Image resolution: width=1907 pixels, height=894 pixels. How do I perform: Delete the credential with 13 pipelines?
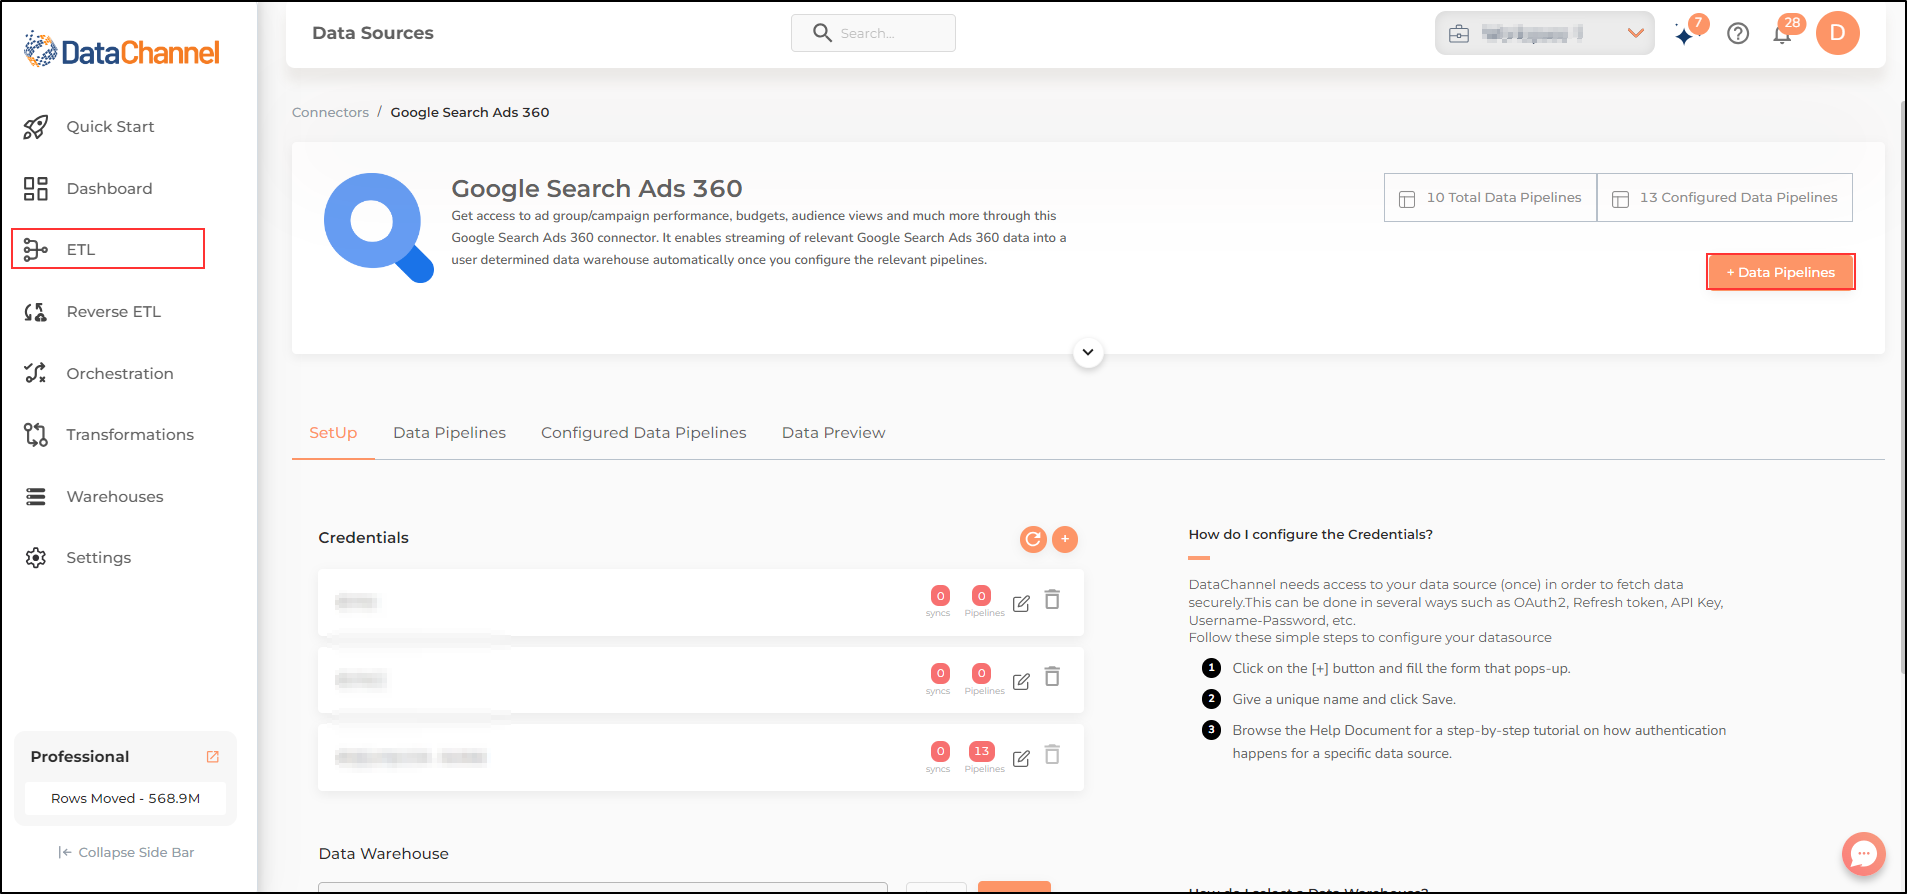pos(1052,755)
